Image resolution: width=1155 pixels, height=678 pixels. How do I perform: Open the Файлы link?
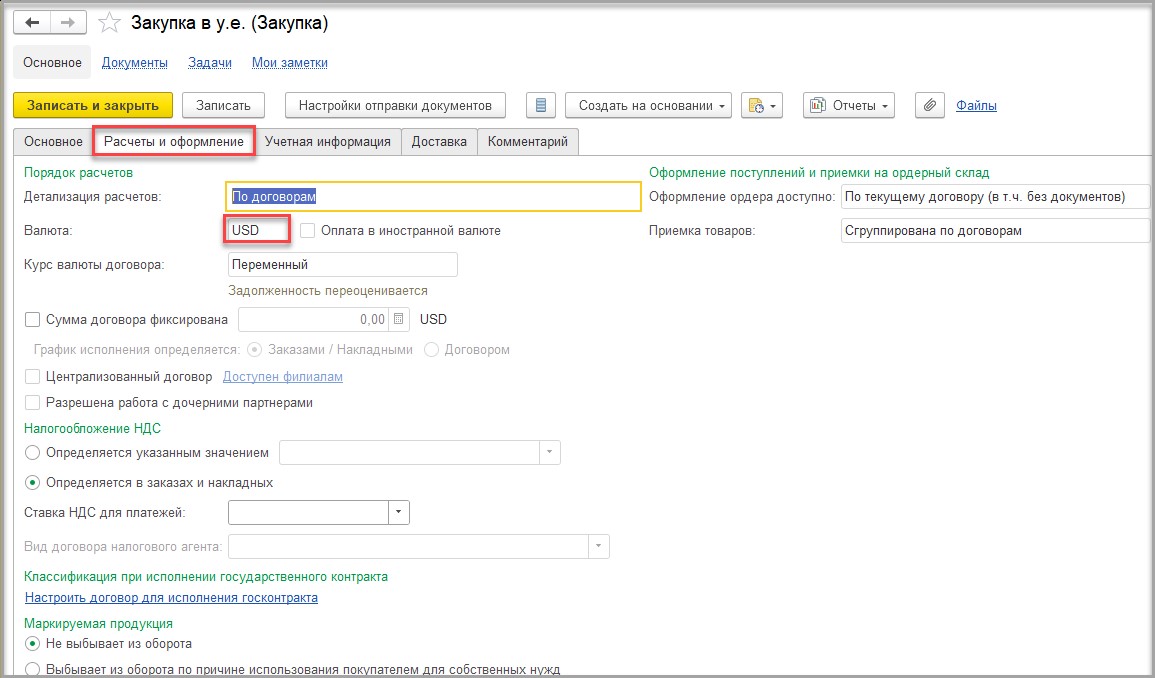(976, 105)
